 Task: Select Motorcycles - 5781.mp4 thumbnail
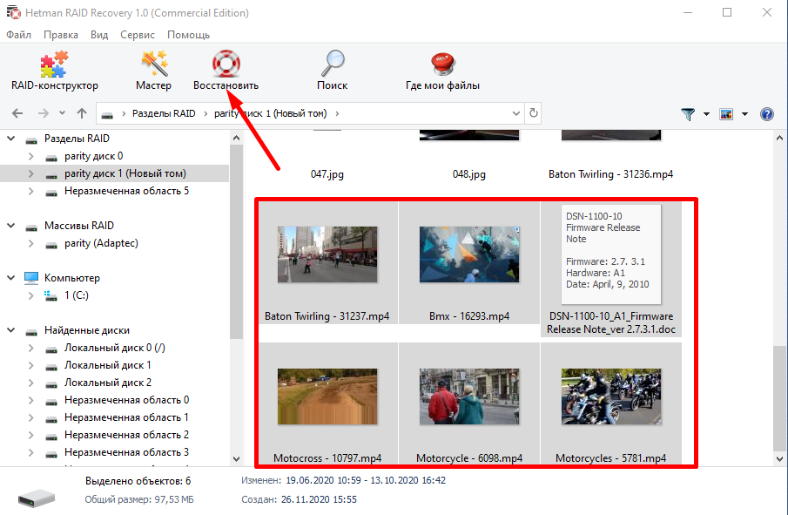[x=611, y=396]
